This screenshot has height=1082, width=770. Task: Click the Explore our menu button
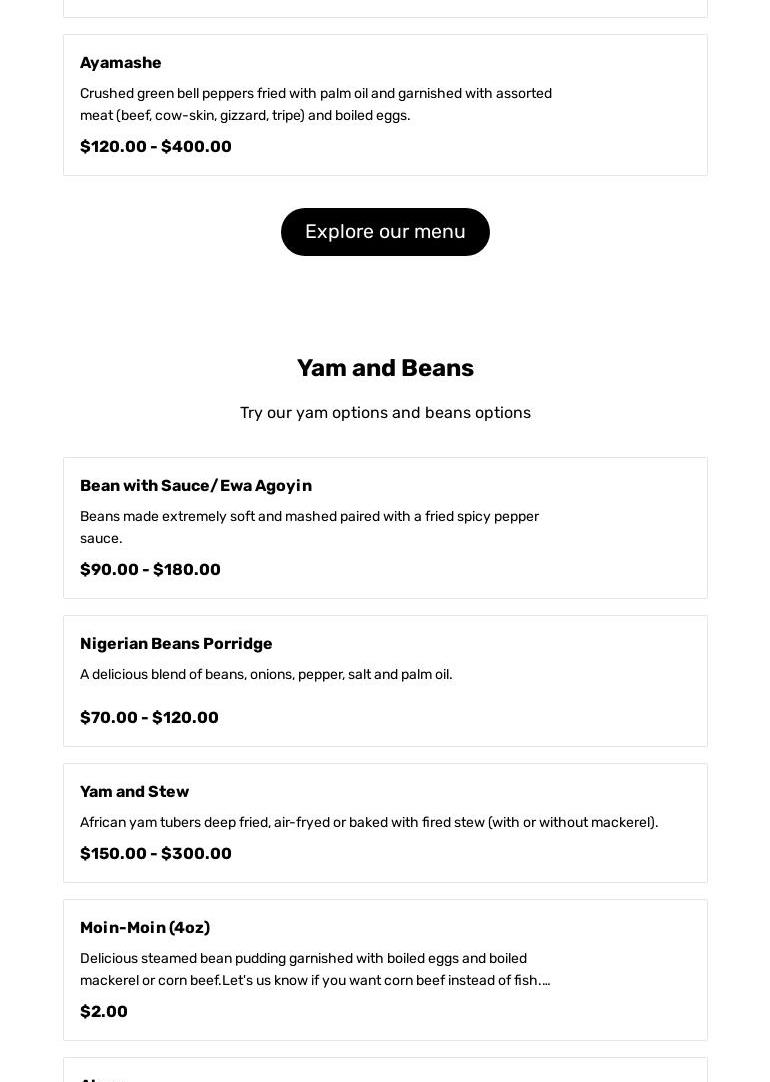[385, 232]
